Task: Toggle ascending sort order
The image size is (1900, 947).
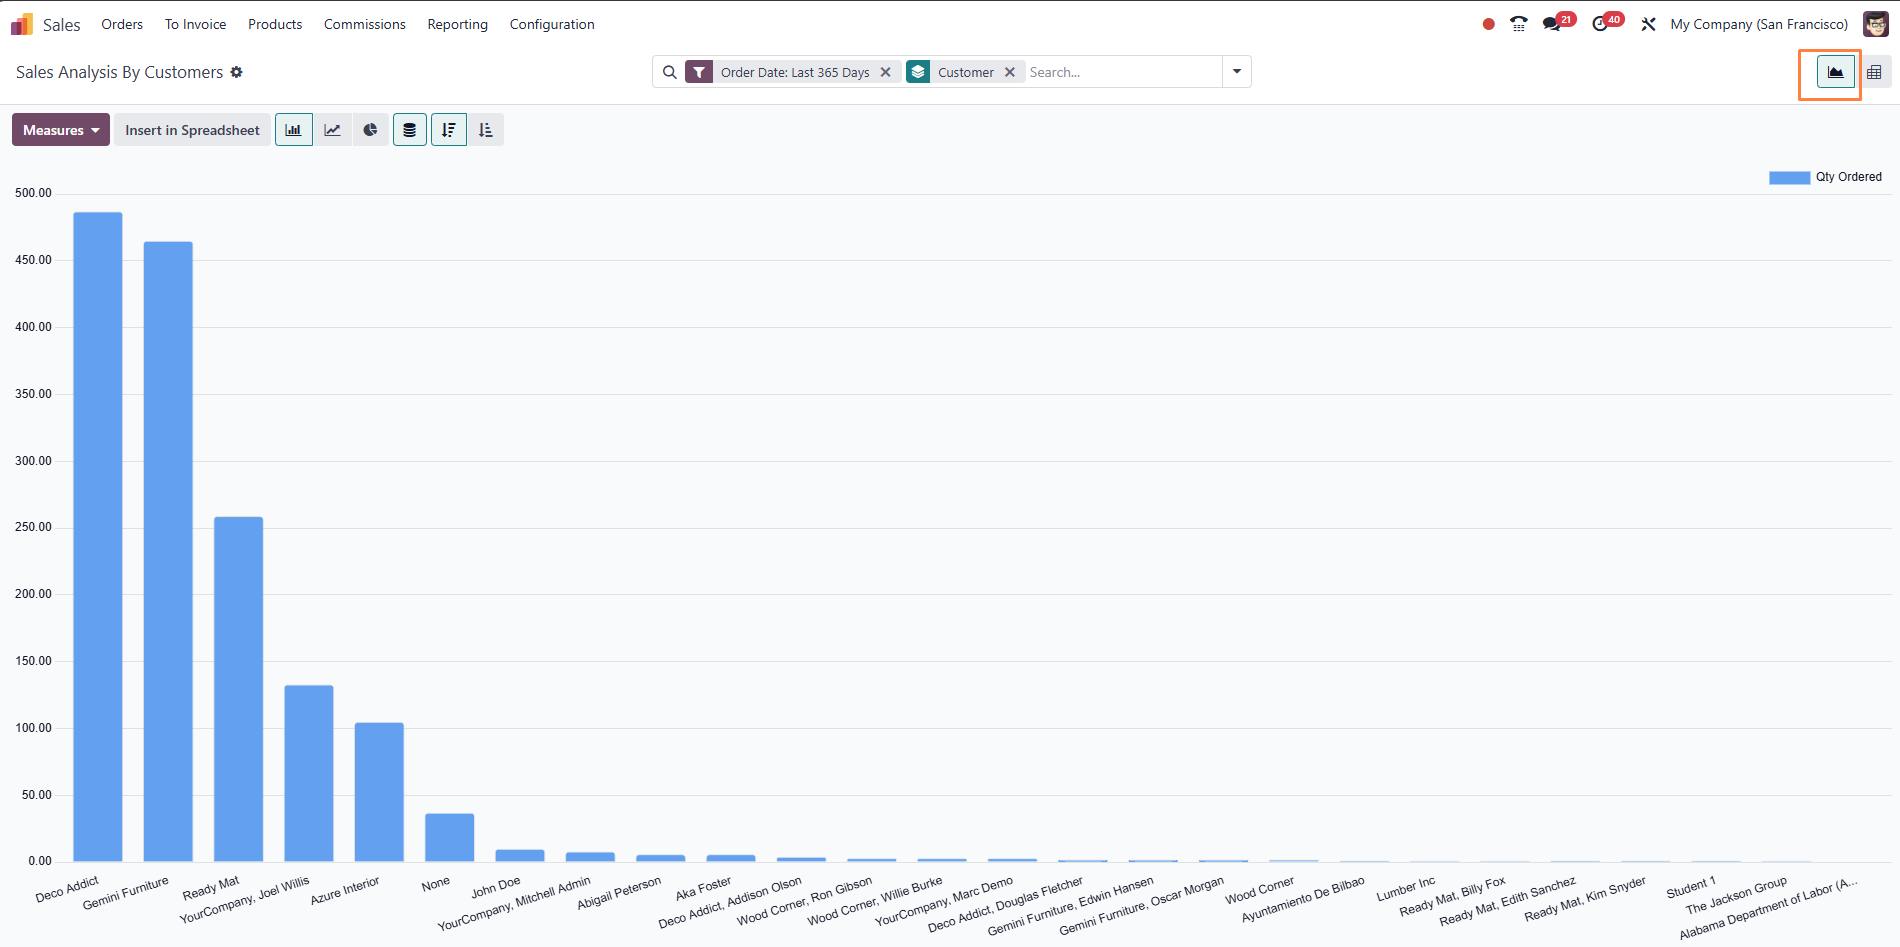Action: pos(486,130)
